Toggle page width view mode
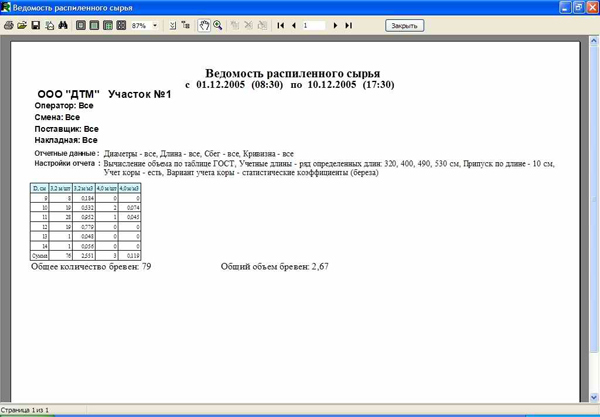 (93, 24)
